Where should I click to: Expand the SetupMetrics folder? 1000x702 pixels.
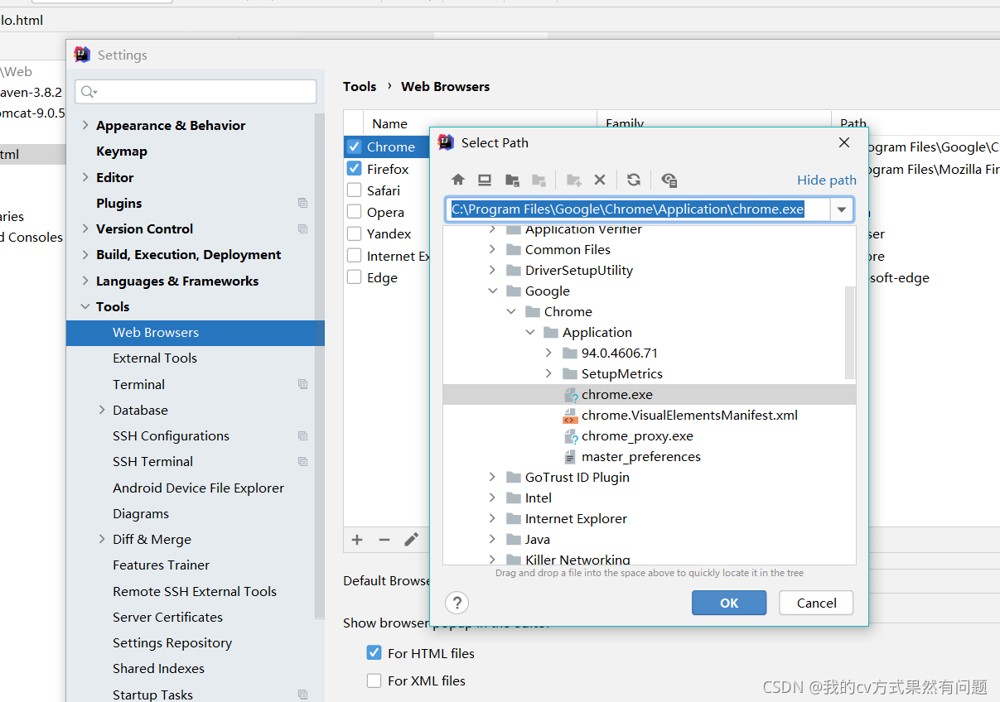click(x=549, y=374)
